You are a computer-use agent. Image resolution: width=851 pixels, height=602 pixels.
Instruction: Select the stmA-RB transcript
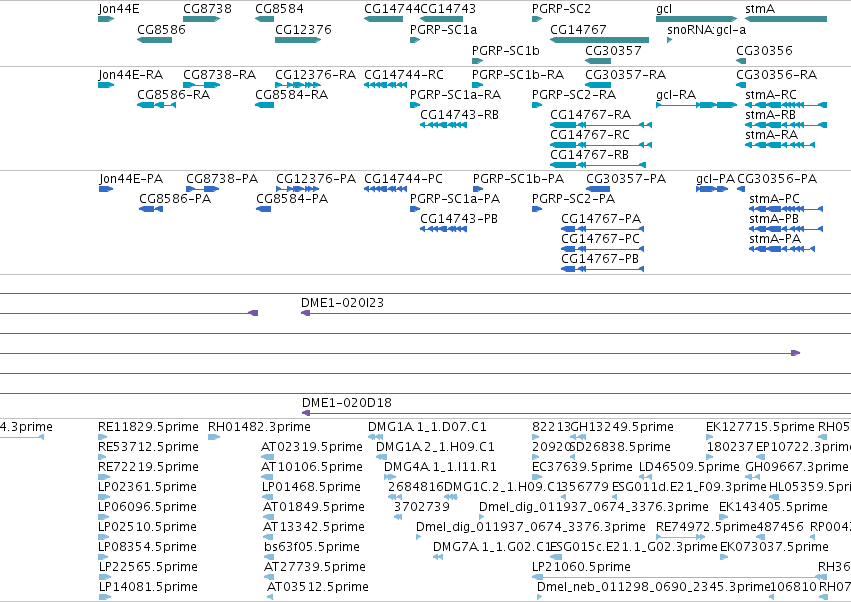coord(786,125)
